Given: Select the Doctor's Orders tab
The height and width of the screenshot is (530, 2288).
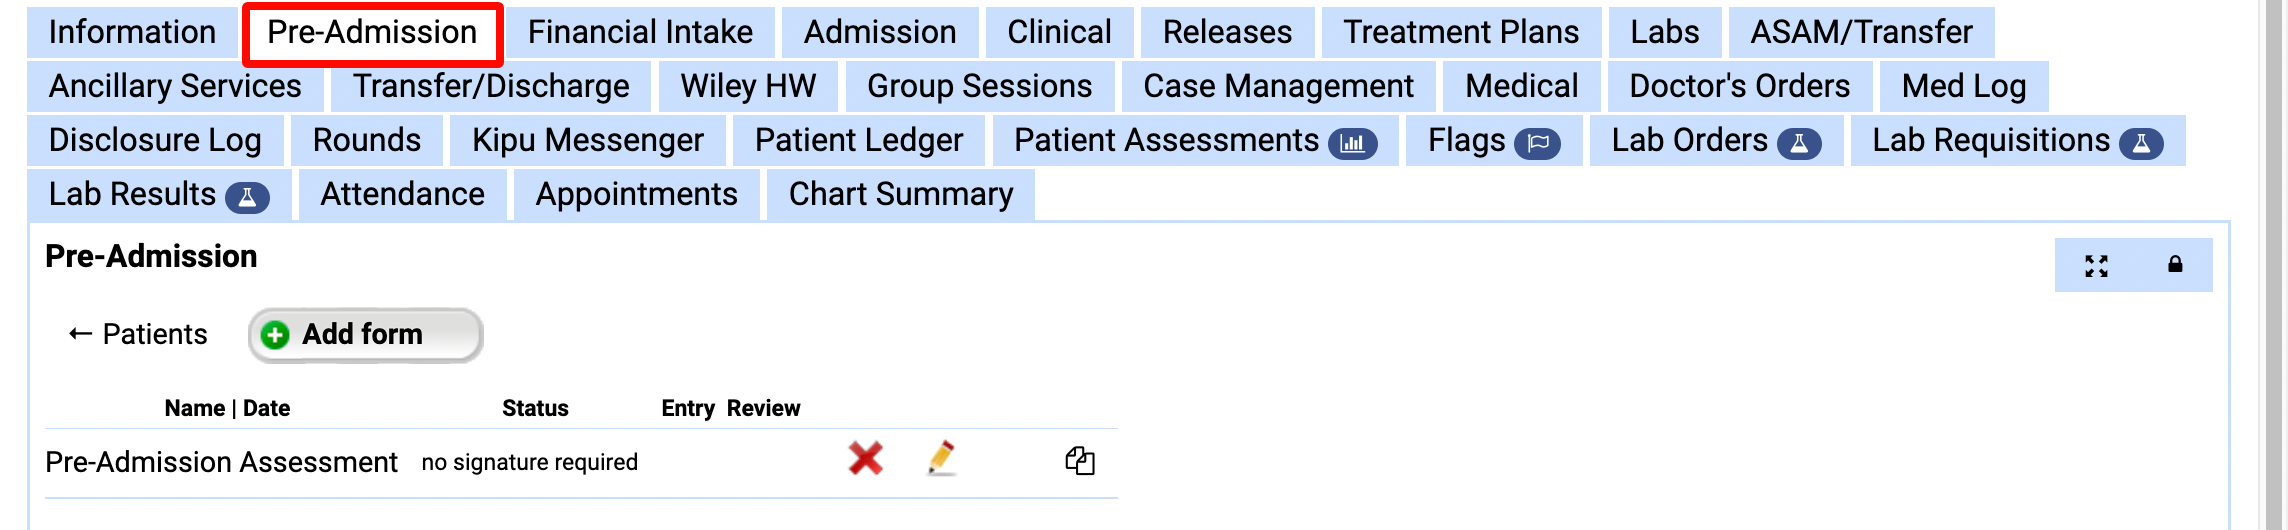Looking at the screenshot, I should (1739, 86).
